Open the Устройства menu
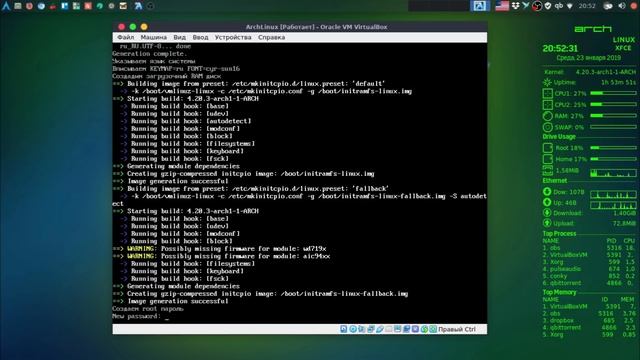640x360 pixels. (233, 37)
